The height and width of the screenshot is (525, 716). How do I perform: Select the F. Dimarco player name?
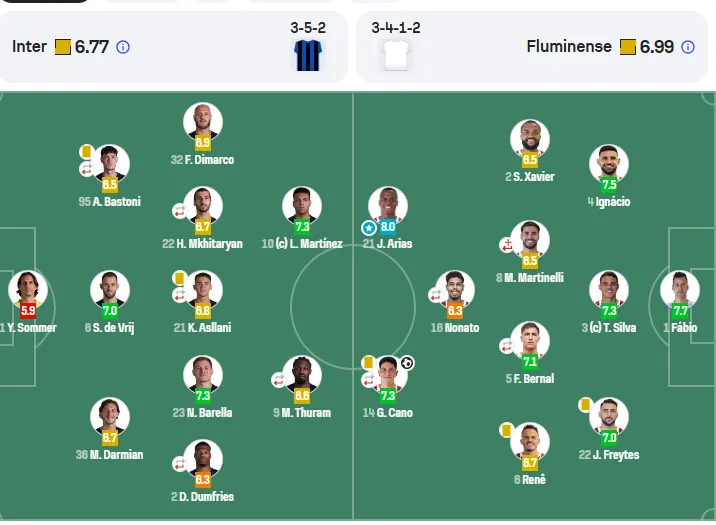(x=202, y=160)
